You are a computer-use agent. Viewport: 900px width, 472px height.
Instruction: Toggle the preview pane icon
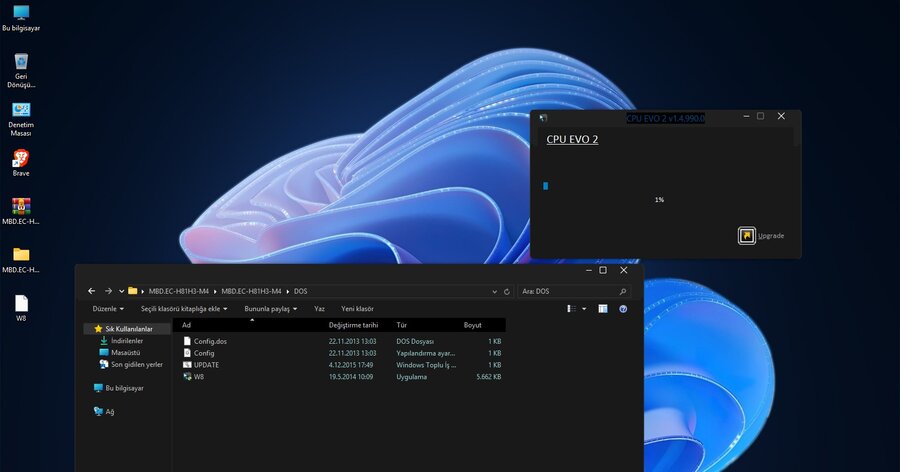point(603,309)
